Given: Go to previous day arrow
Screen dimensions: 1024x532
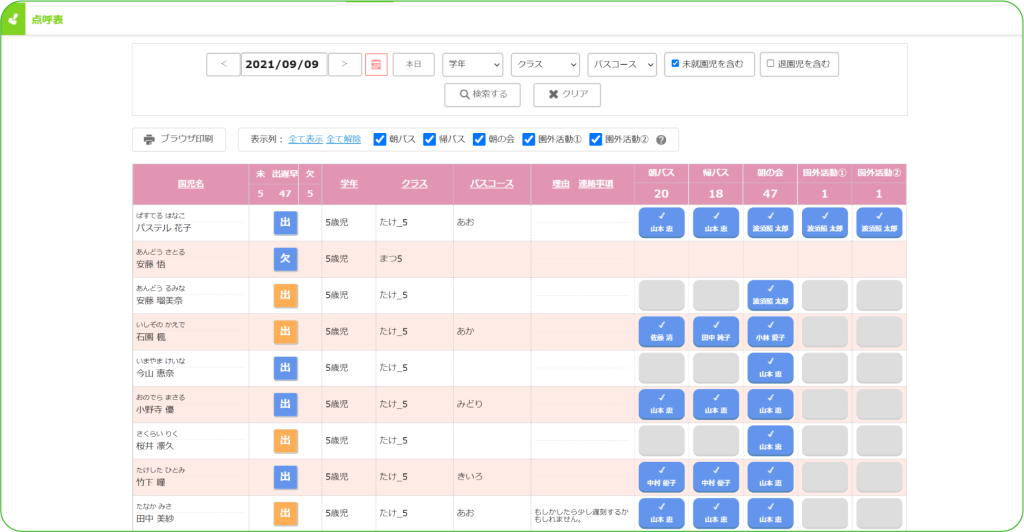Looking at the screenshot, I should click(x=223, y=64).
